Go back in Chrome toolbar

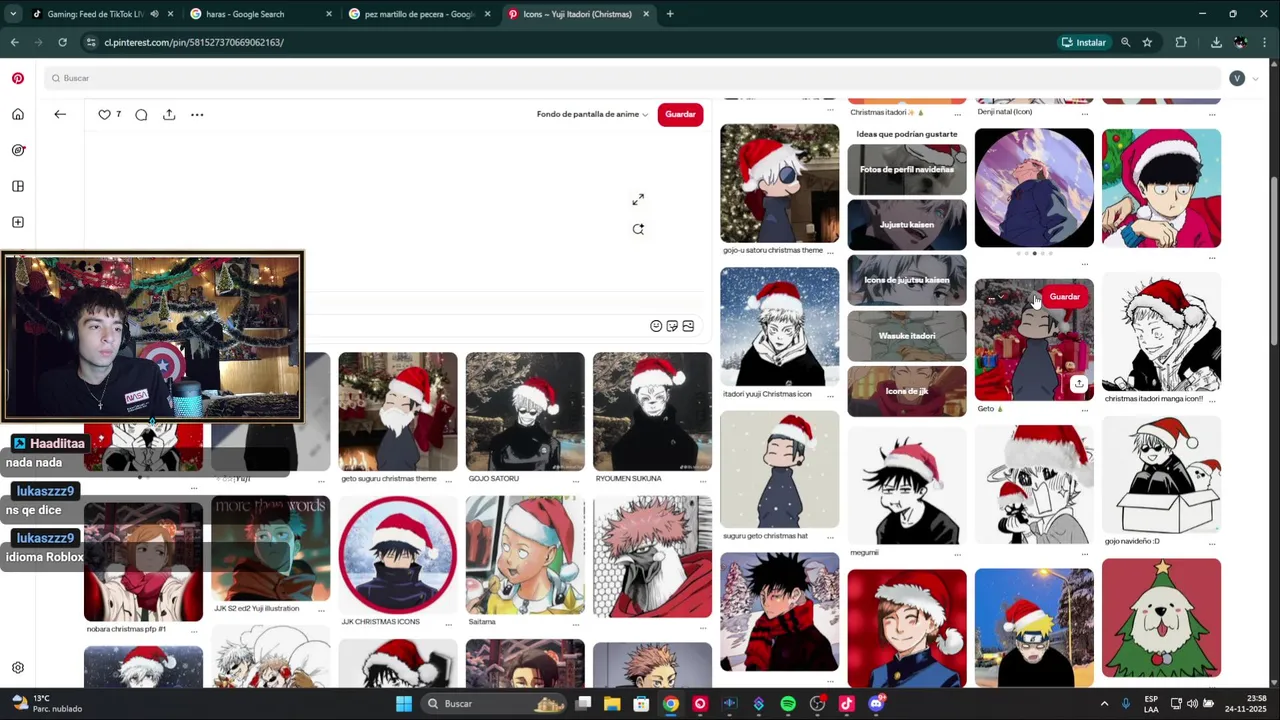tap(14, 42)
